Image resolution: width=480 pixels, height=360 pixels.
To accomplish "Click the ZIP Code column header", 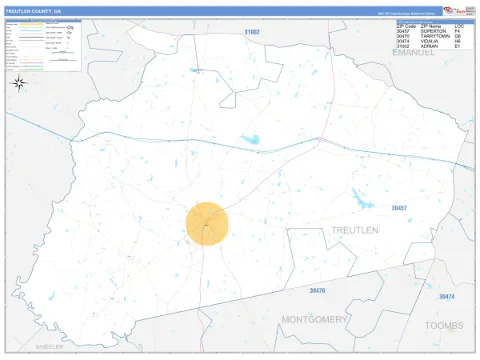I will point(406,26).
